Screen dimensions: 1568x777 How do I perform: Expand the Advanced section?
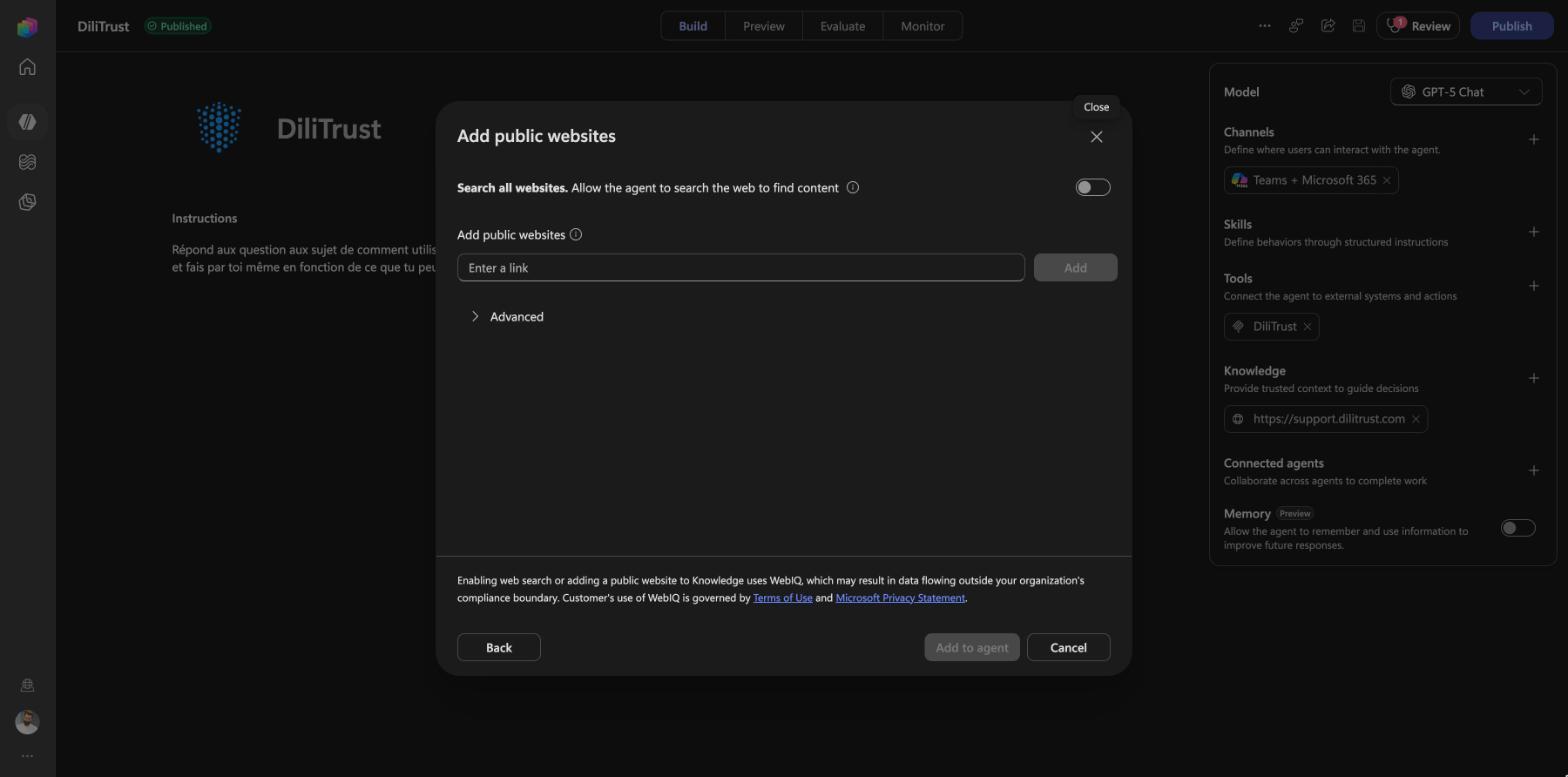tap(507, 317)
